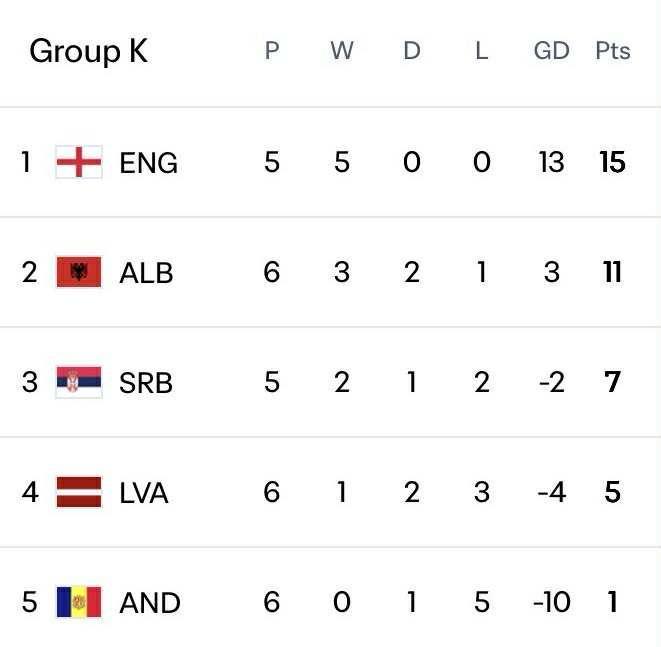
Task: Click the Pts column header
Action: [x=612, y=51]
